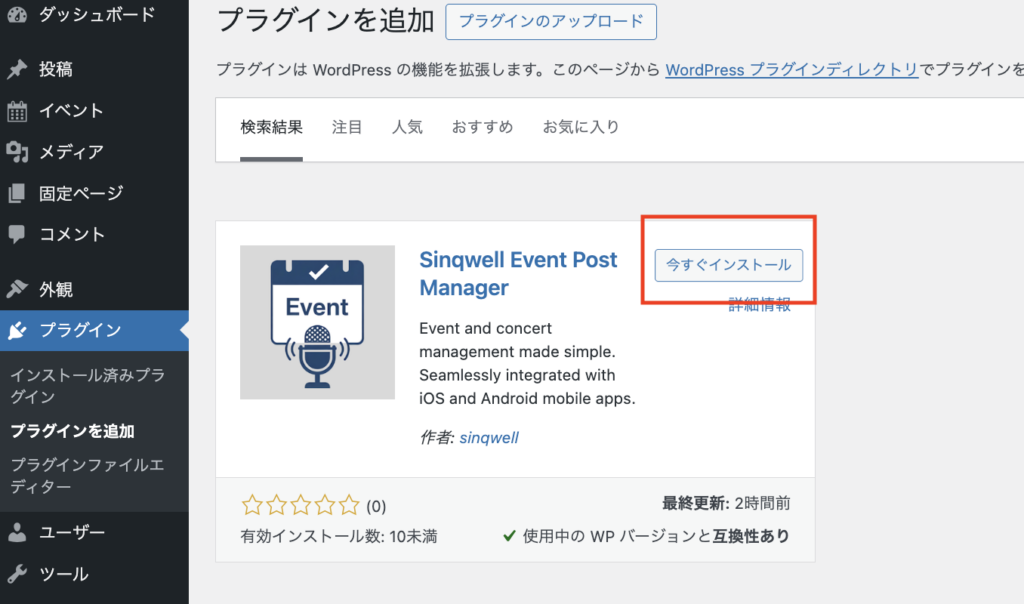The image size is (1024, 604).
Task: Select the Recommended (おすすめ) tab
Action: 482,127
